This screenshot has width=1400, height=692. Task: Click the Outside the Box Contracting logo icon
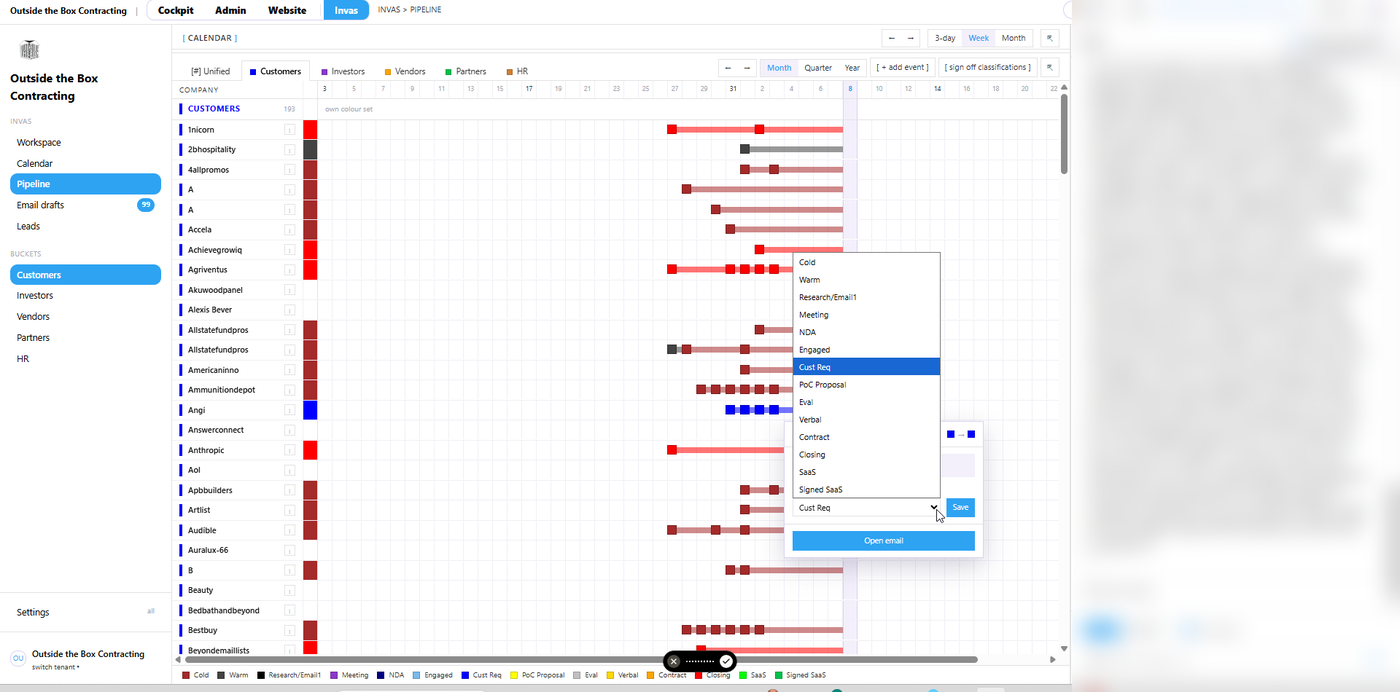(29, 49)
